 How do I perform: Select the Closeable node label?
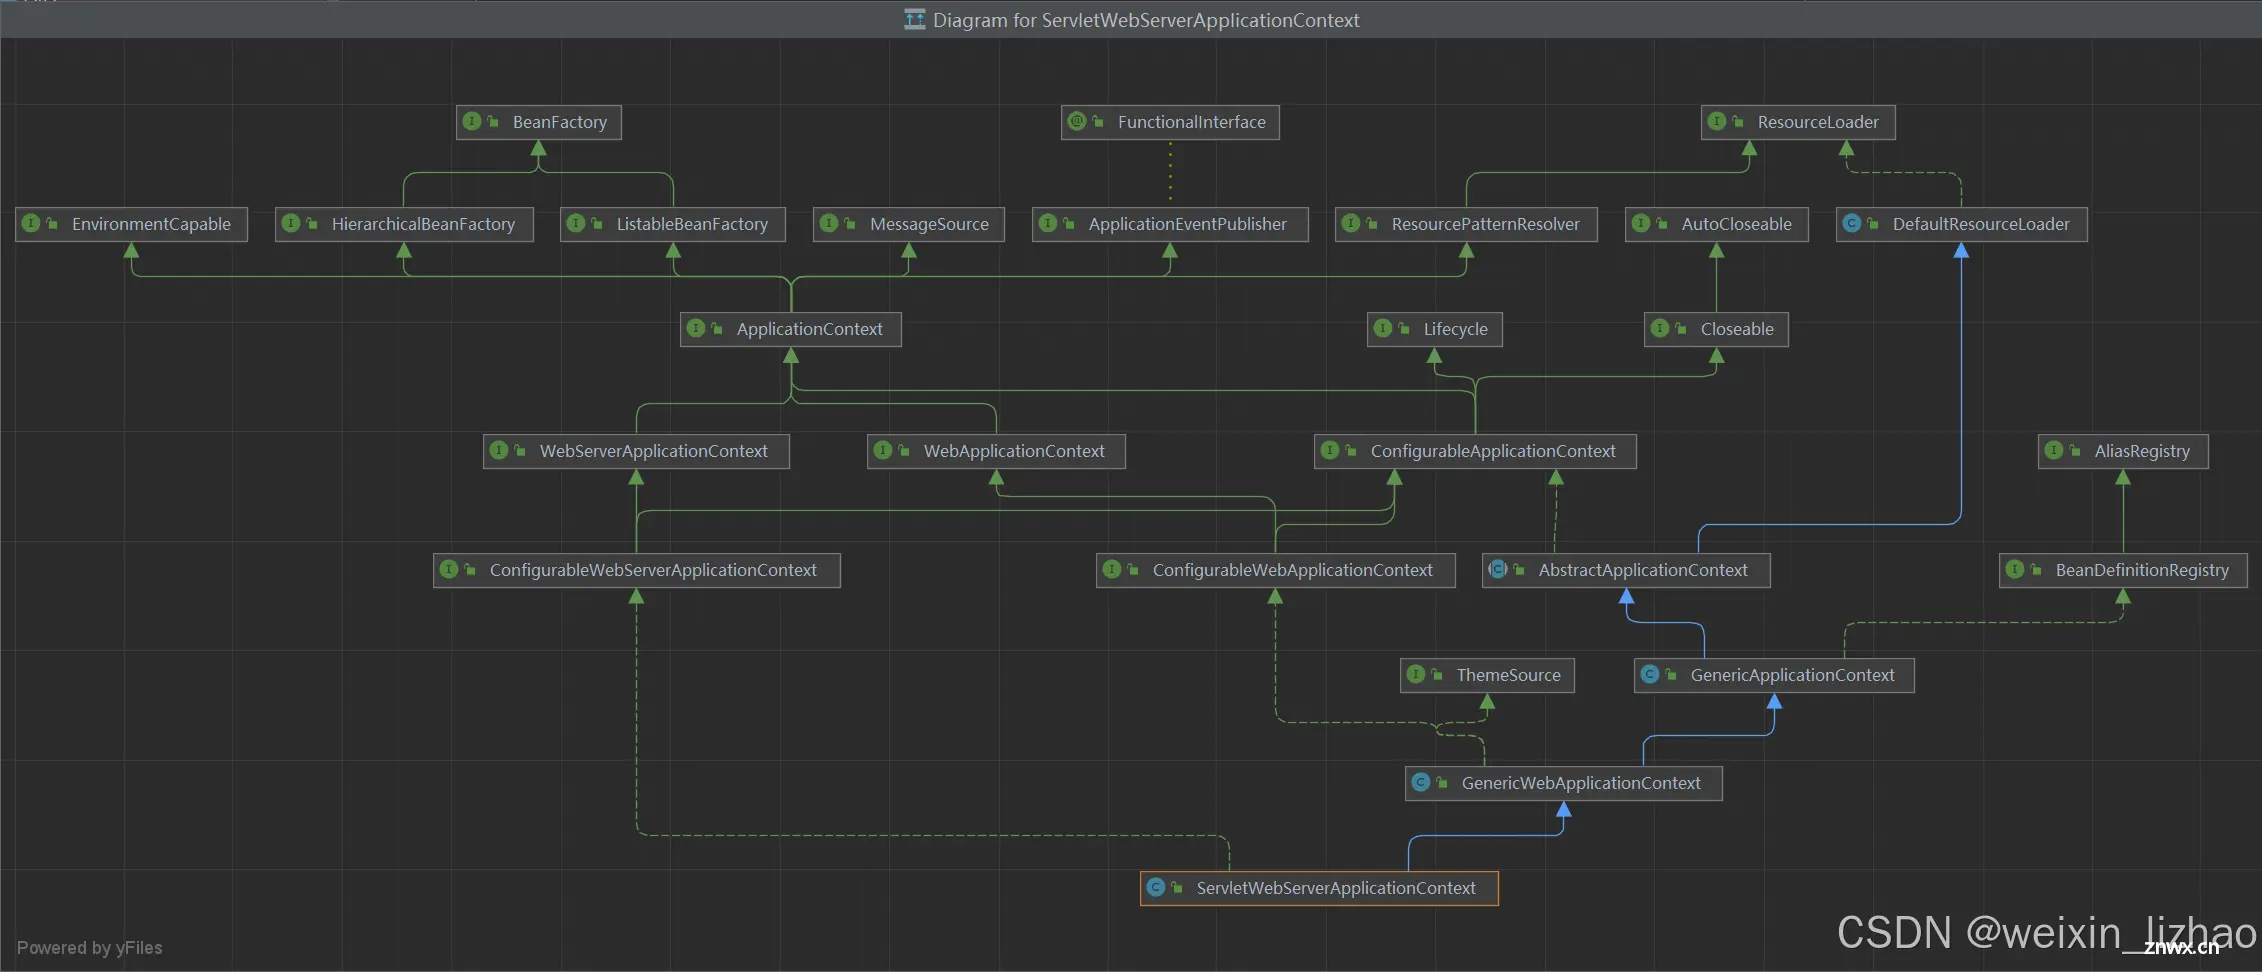tap(1737, 329)
